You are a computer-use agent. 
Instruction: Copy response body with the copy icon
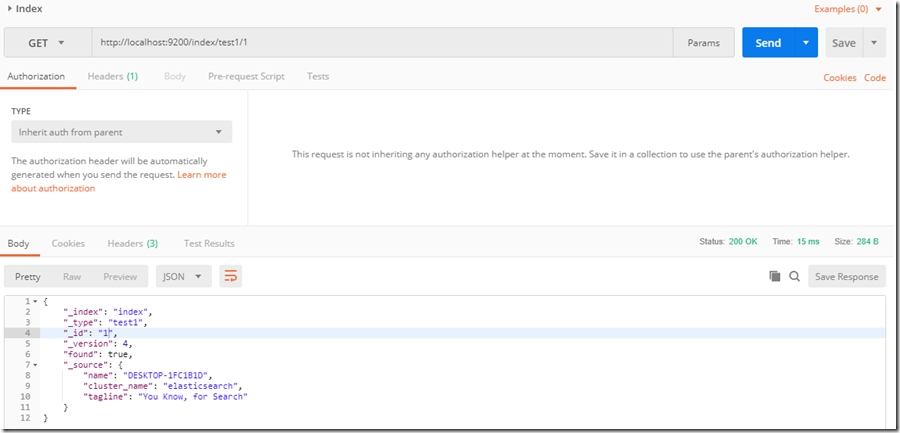(774, 276)
